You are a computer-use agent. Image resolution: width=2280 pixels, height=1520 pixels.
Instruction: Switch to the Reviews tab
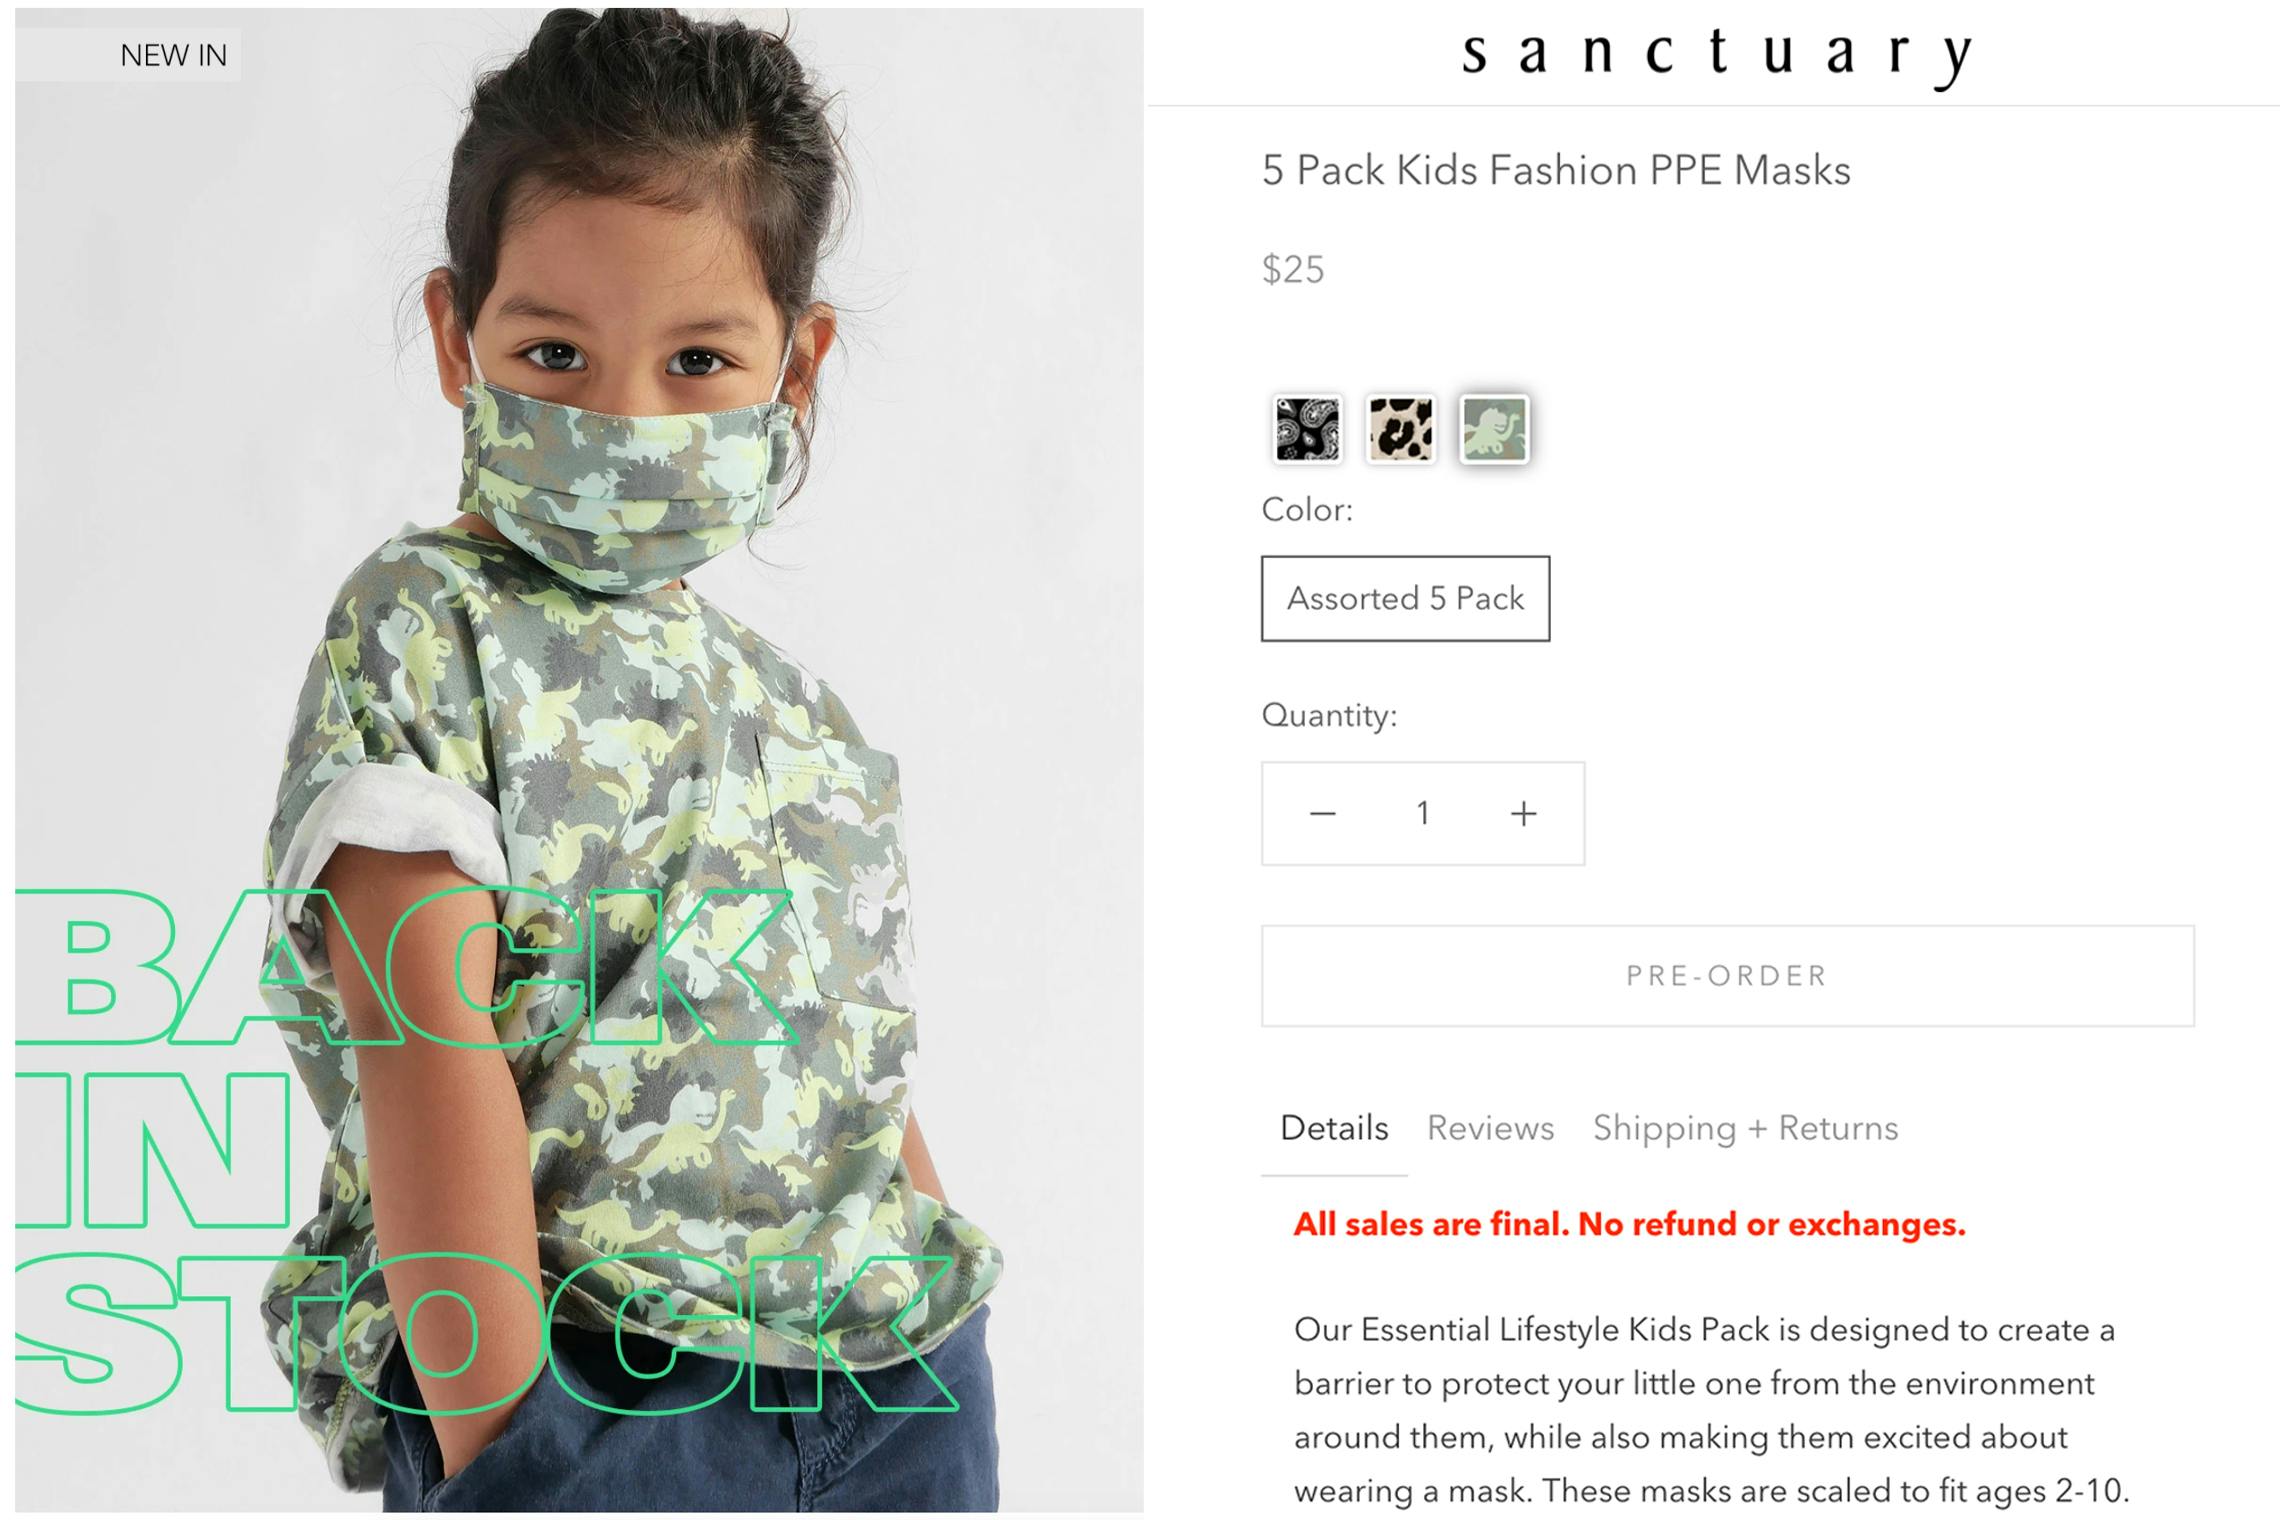tap(1490, 1128)
